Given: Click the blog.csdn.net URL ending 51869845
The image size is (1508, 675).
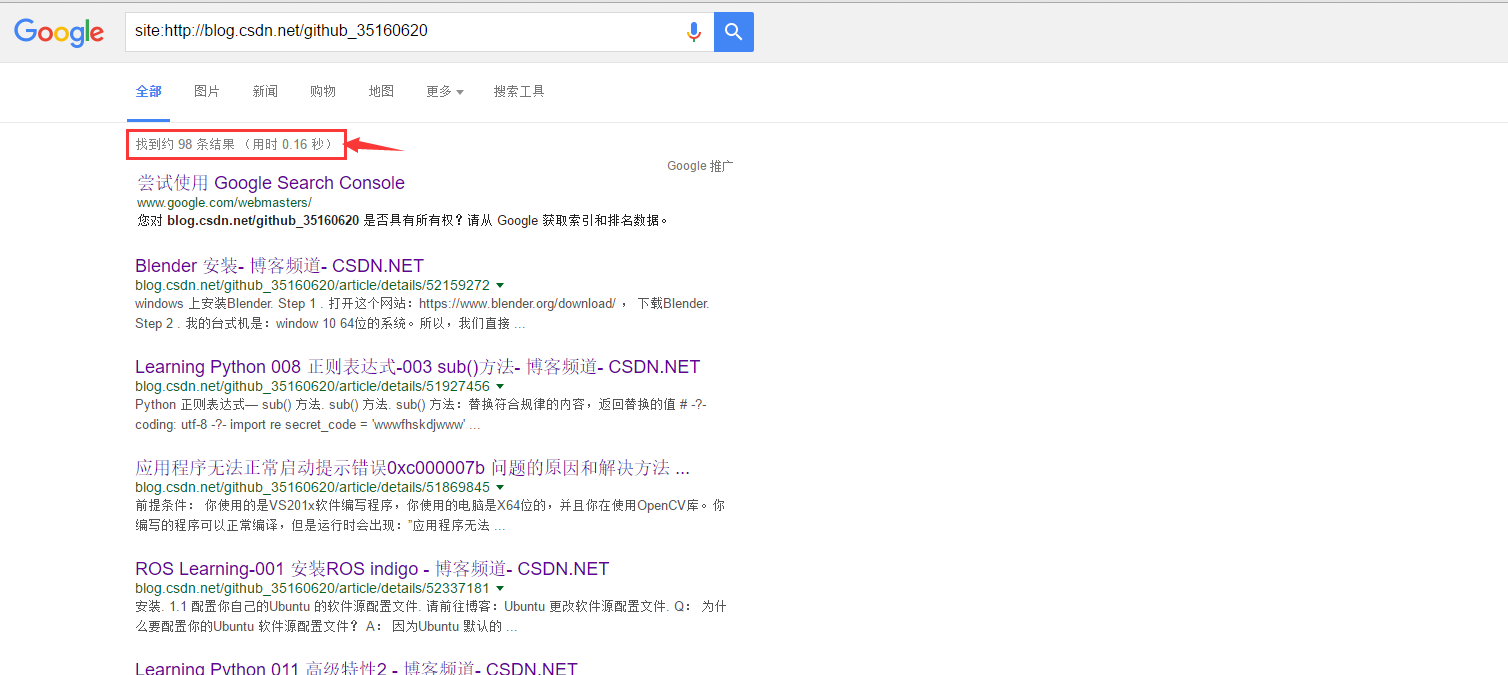Looking at the screenshot, I should 312,487.
